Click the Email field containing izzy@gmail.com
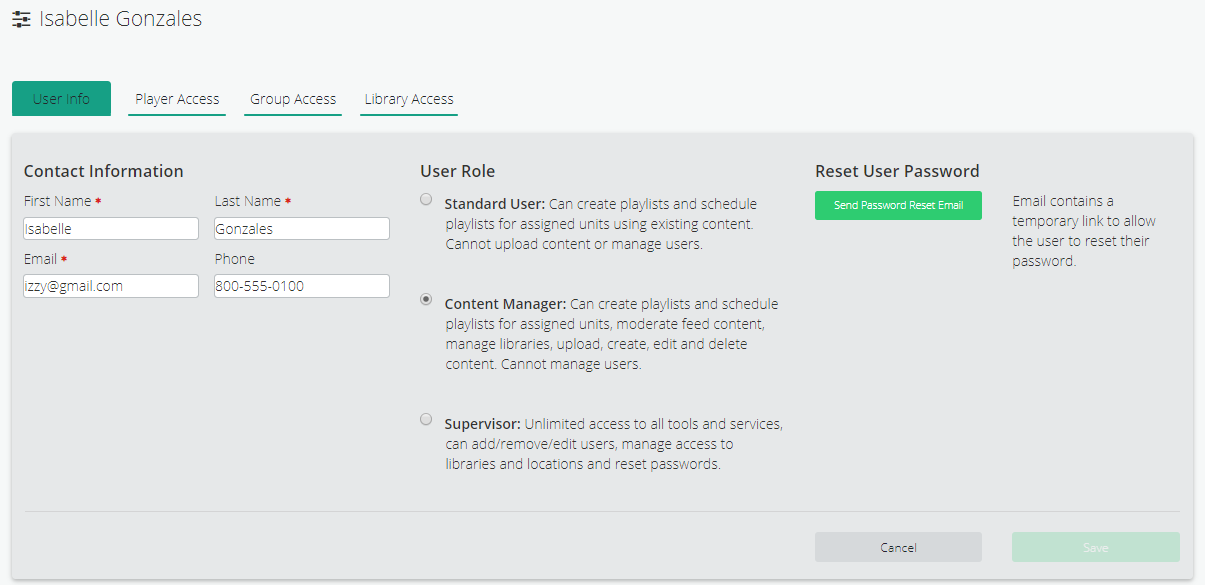This screenshot has height=585, width=1205. [x=110, y=286]
